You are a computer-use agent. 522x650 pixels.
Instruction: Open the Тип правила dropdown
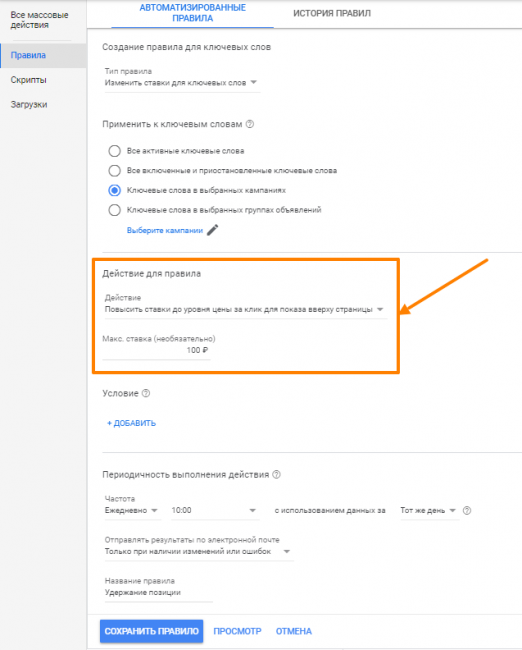pyautogui.click(x=182, y=82)
